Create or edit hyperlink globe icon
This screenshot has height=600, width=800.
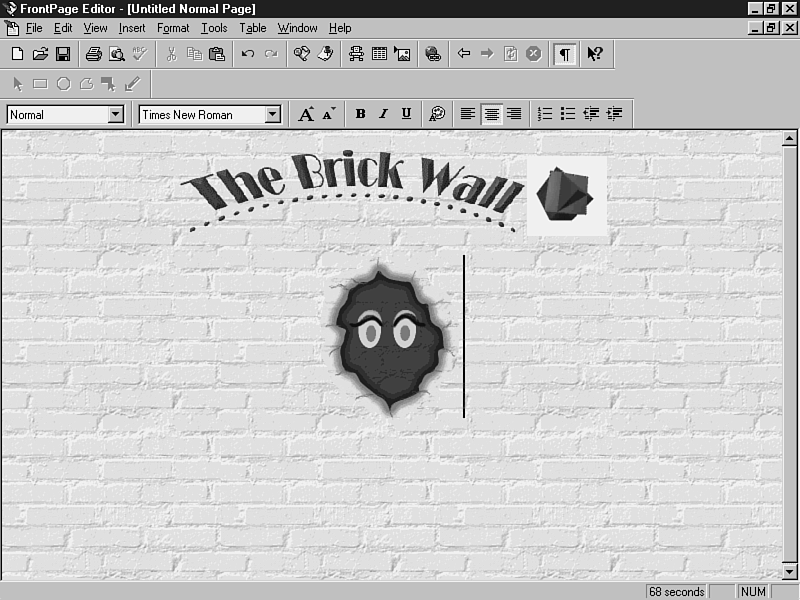coord(433,54)
